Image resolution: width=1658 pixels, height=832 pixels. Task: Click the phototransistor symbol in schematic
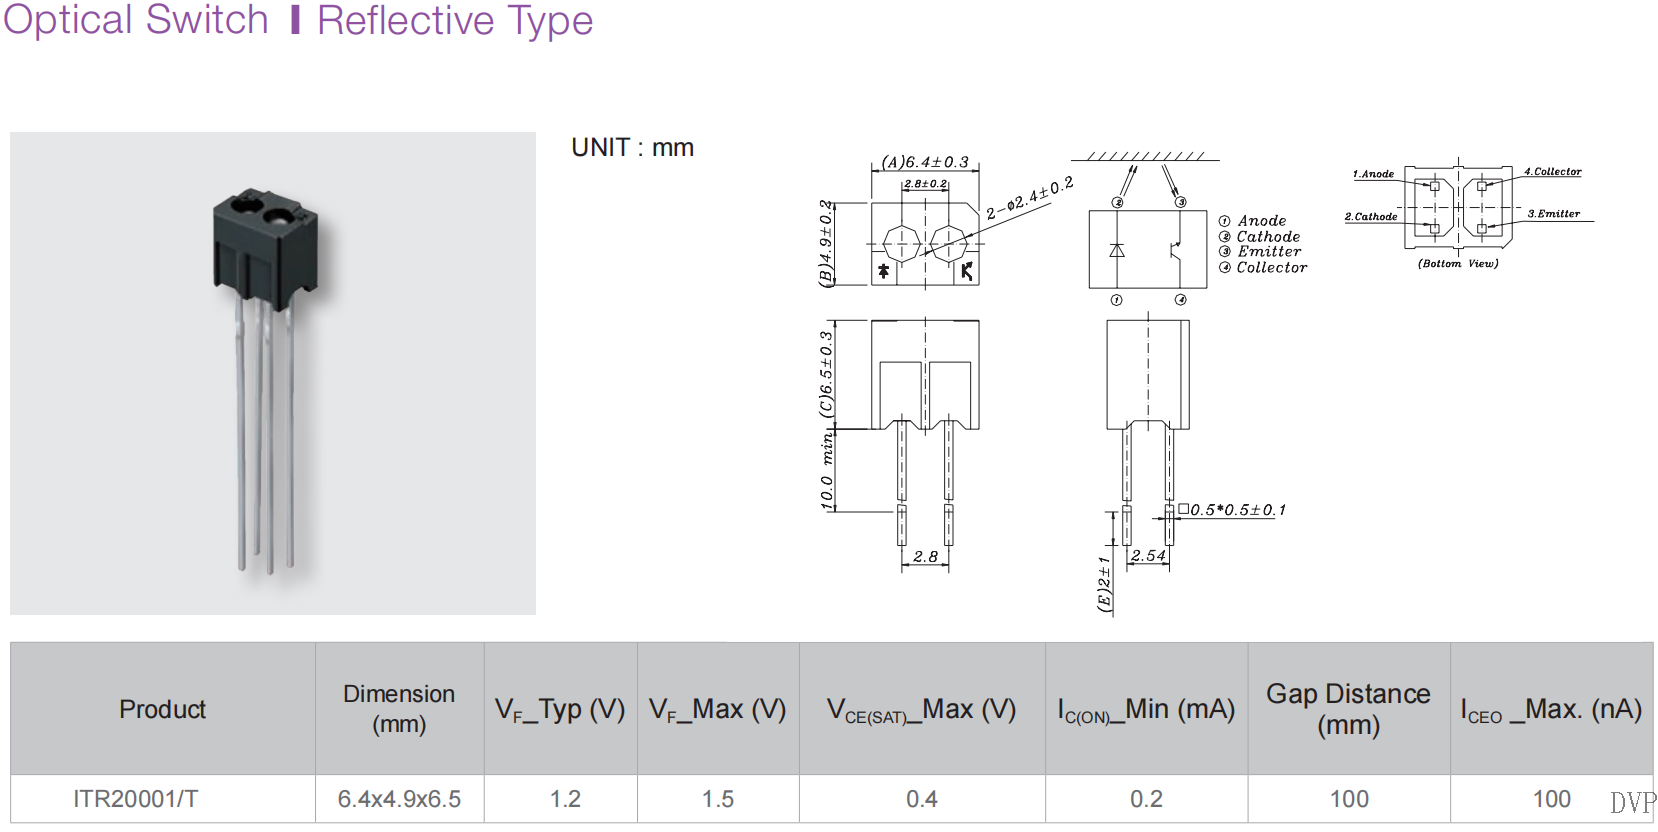point(1177,249)
